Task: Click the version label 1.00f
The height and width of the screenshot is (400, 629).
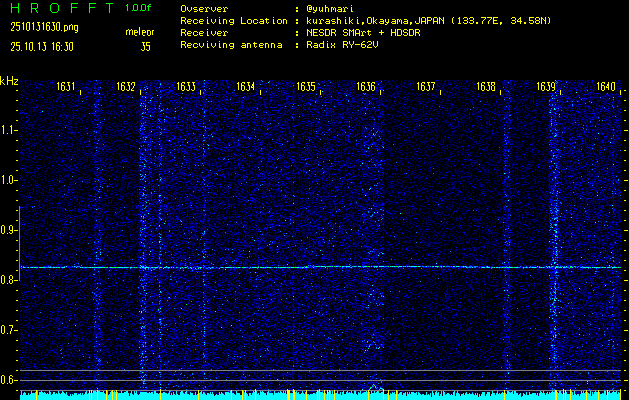Action: 138,8
